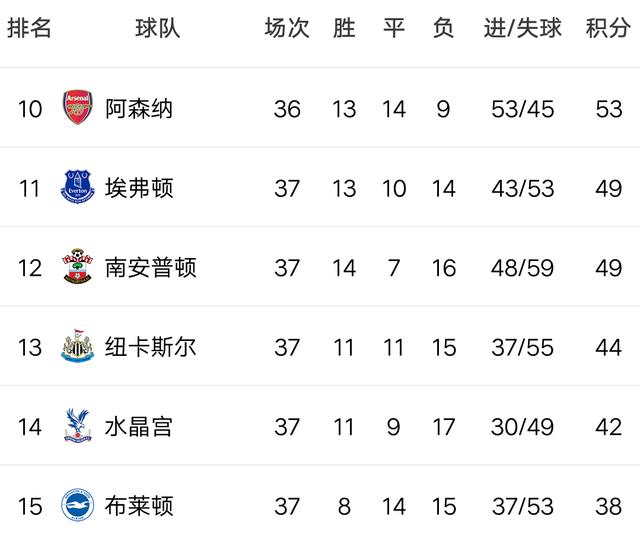Open team 阿森纳
The image size is (640, 538).
click(139, 109)
